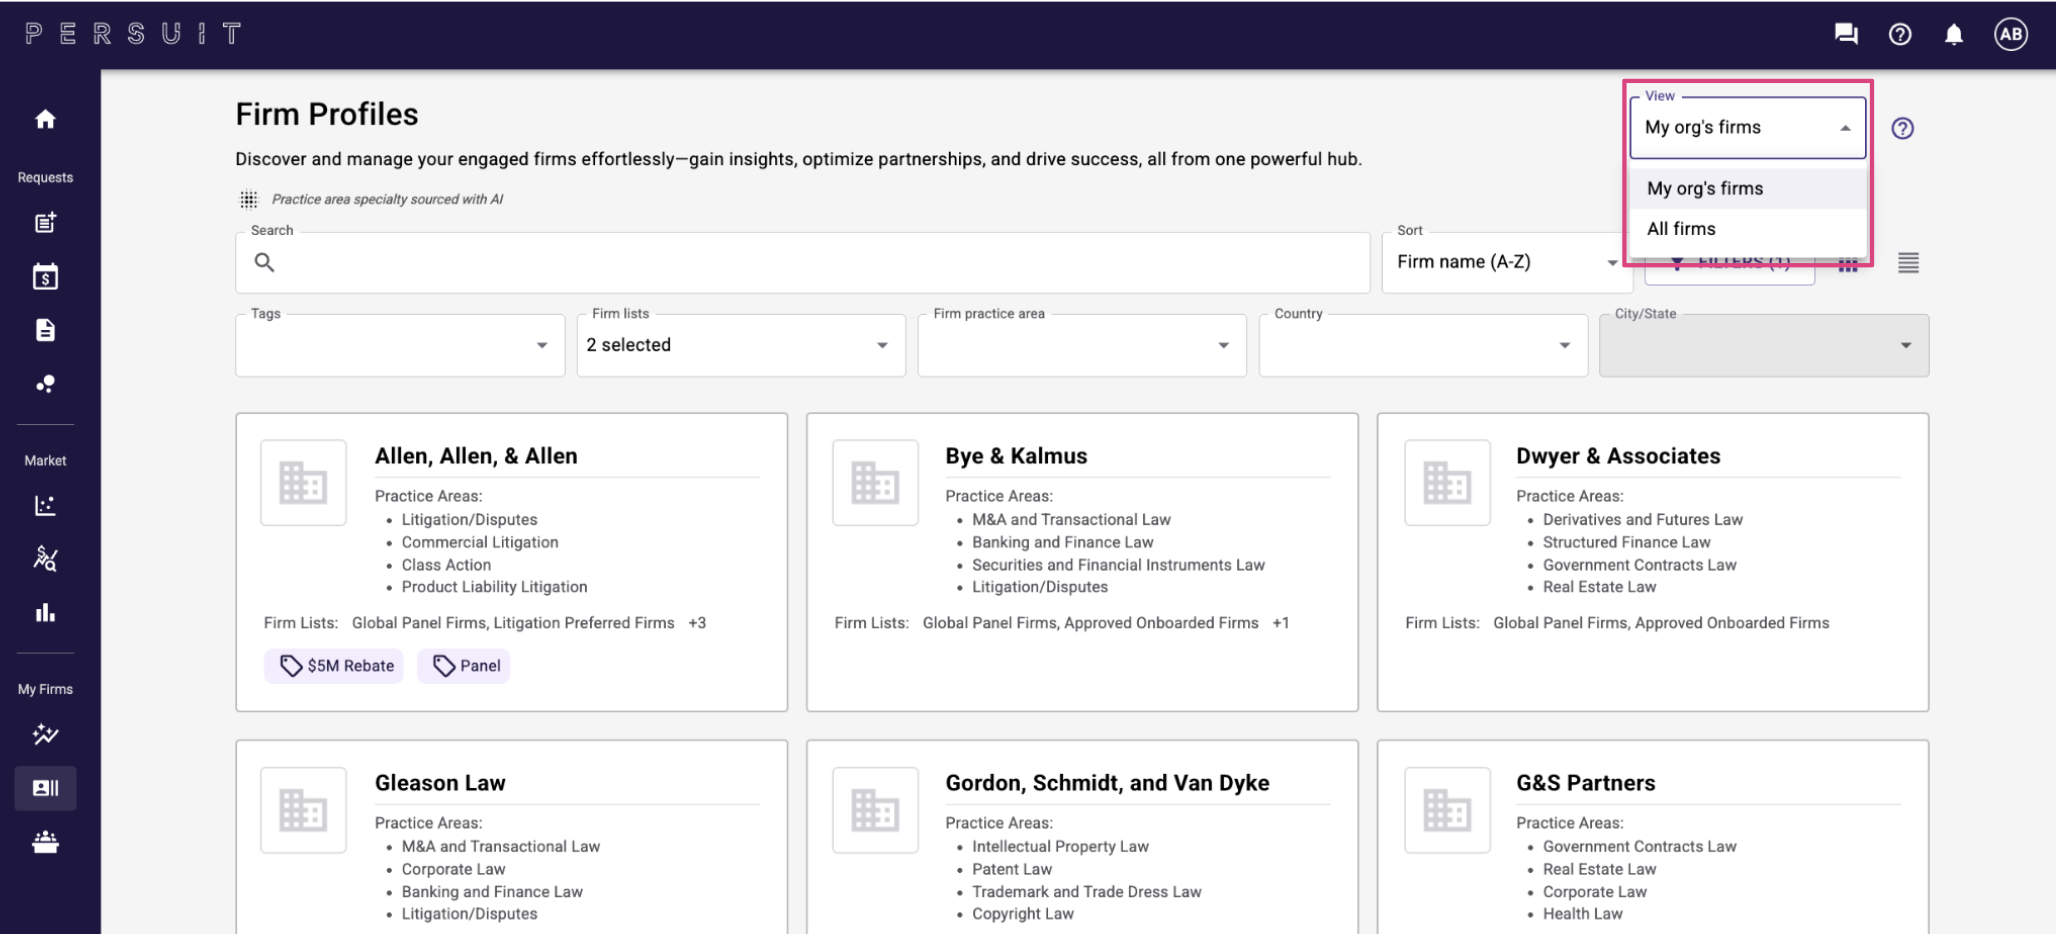Open Allen, Allen, & Allen firm profile
Image resolution: width=2056 pixels, height=934 pixels.
pyautogui.click(x=476, y=456)
